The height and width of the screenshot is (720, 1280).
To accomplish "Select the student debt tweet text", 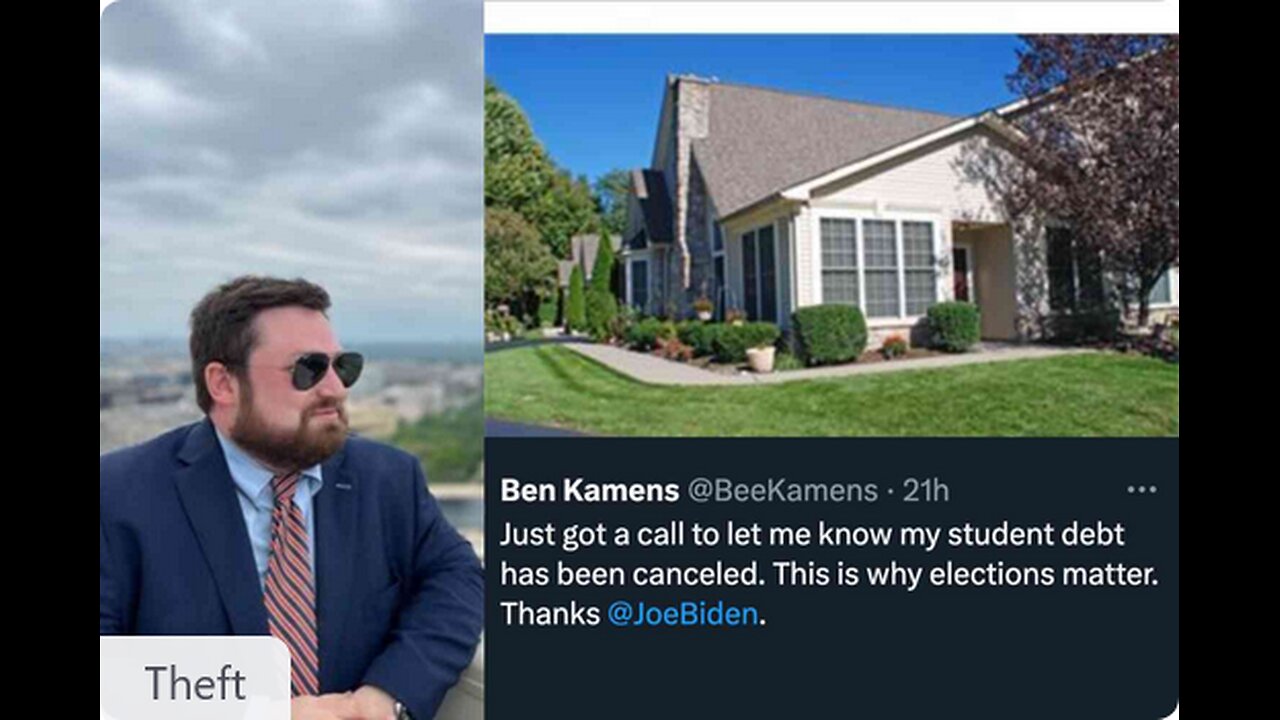I will tap(828, 573).
